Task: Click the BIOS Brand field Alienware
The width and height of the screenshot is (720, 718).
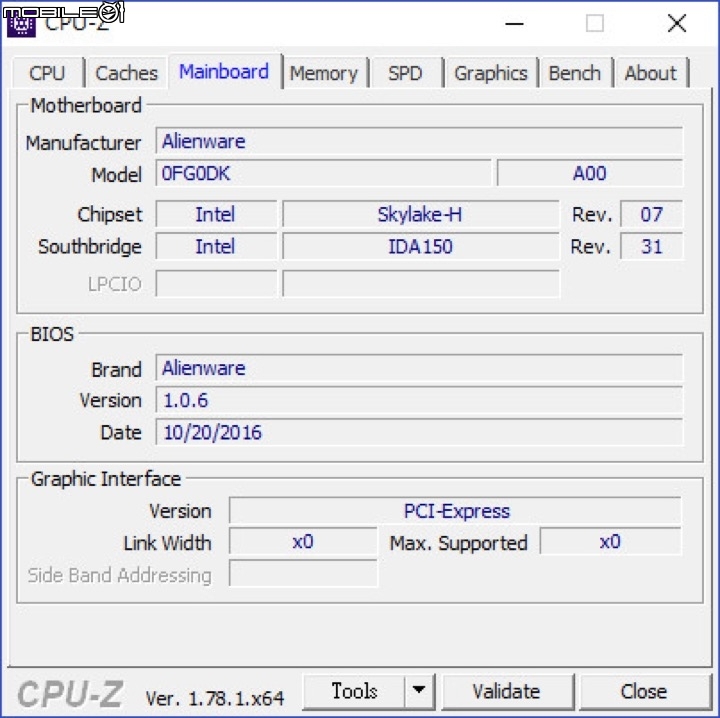Action: pos(419,368)
